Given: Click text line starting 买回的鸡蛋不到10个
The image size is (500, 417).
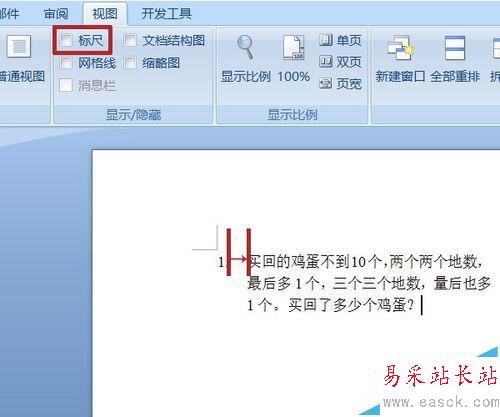Looking at the screenshot, I should pos(366,262).
